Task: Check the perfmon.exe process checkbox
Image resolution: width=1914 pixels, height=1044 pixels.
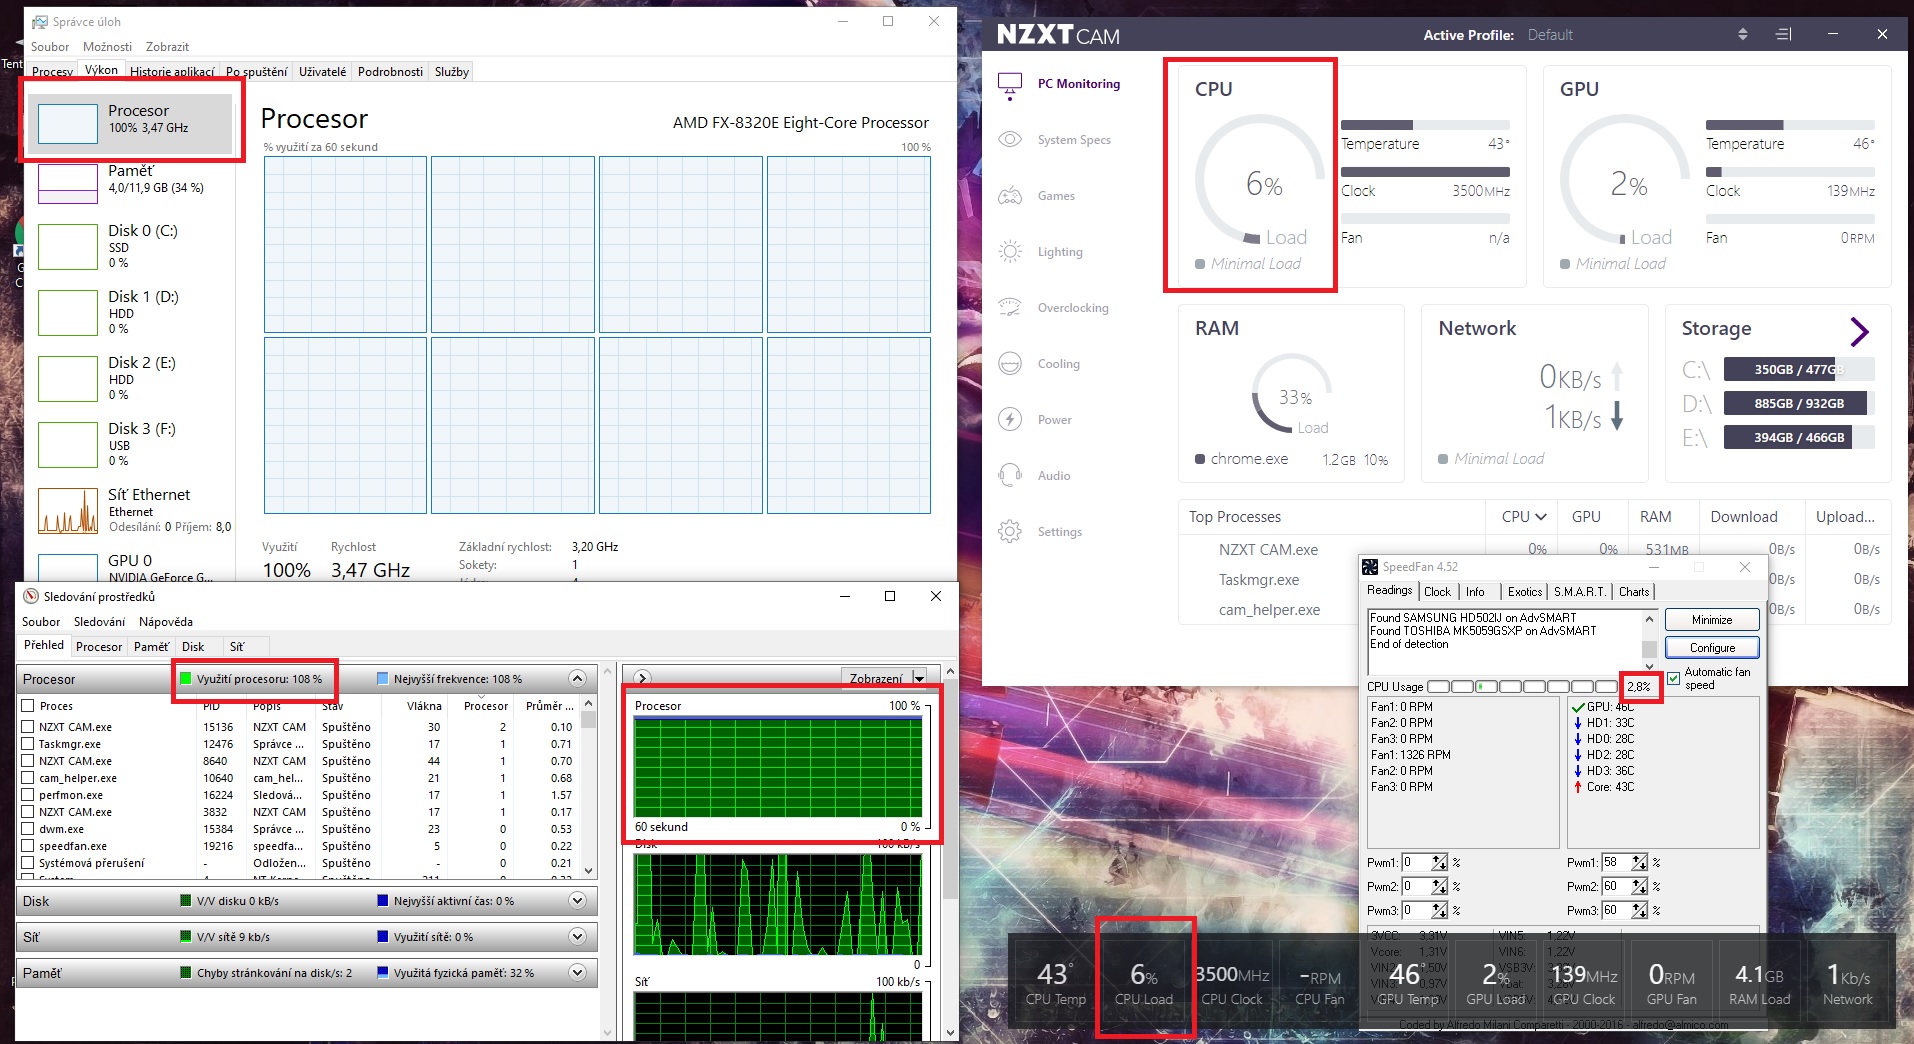Action: pos(28,795)
